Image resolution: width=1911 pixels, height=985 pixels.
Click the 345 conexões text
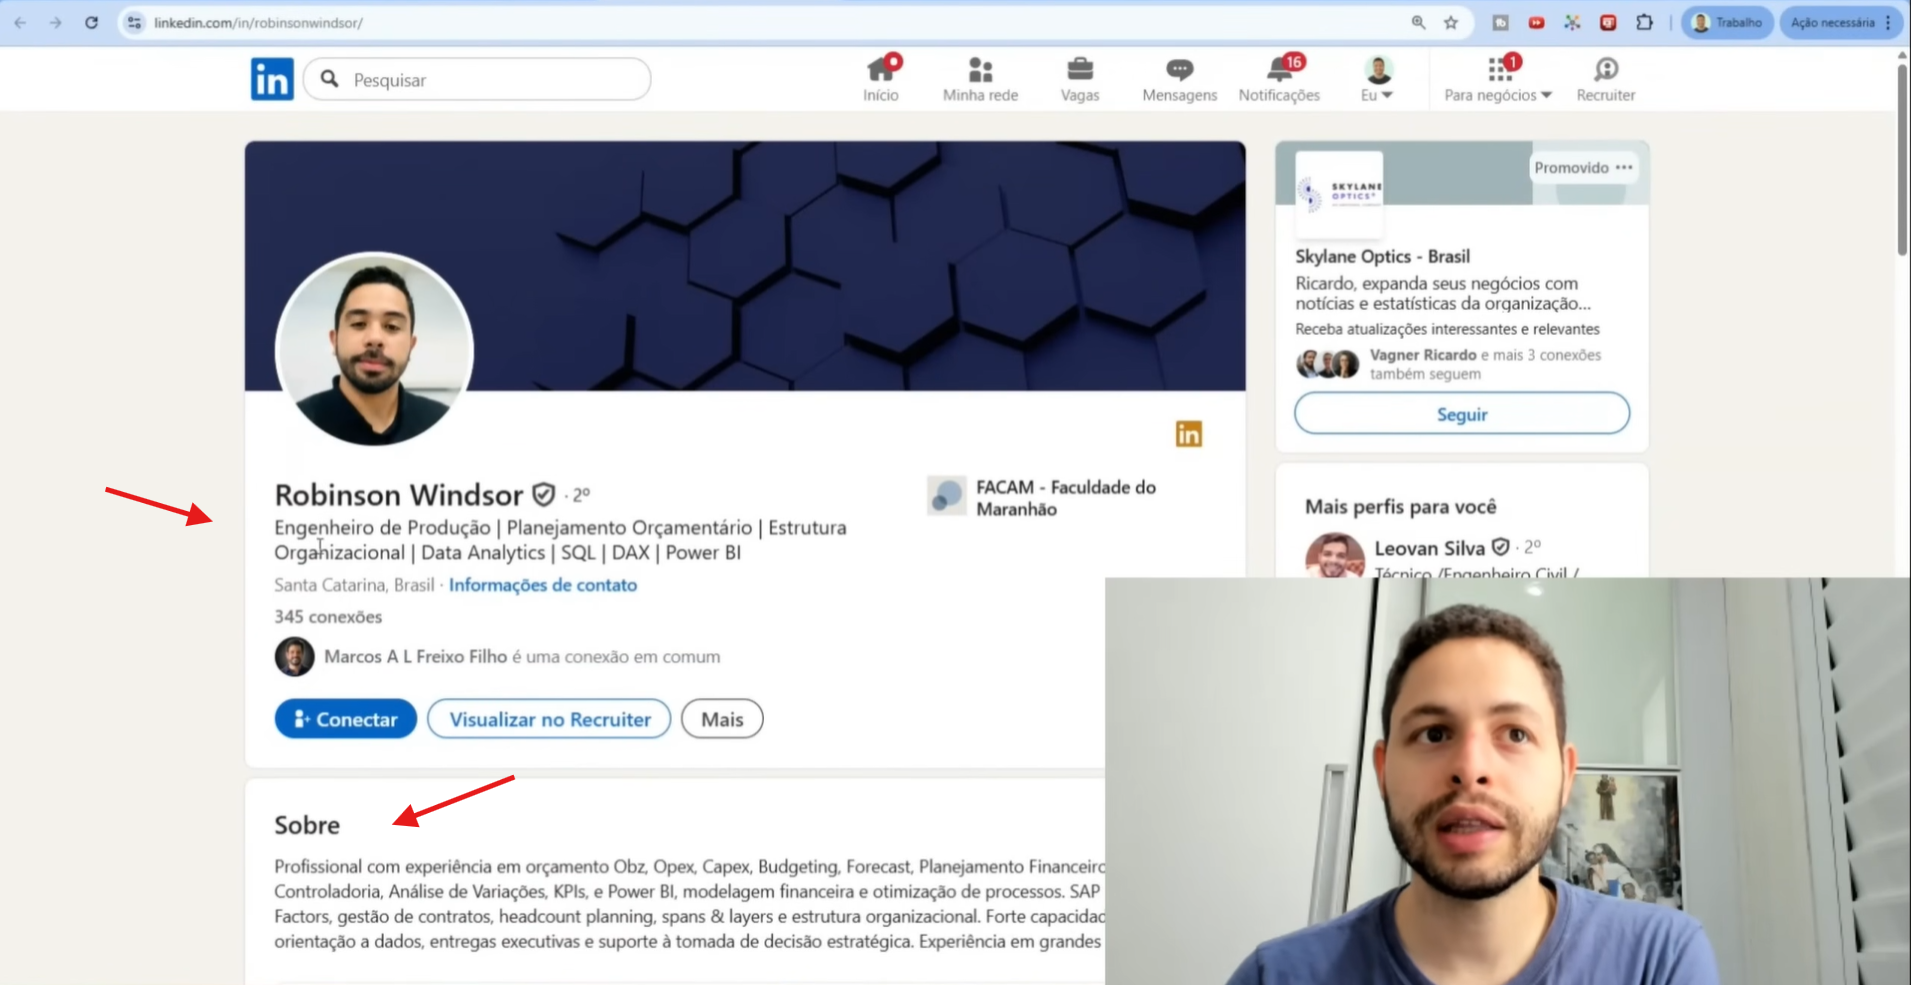(328, 617)
